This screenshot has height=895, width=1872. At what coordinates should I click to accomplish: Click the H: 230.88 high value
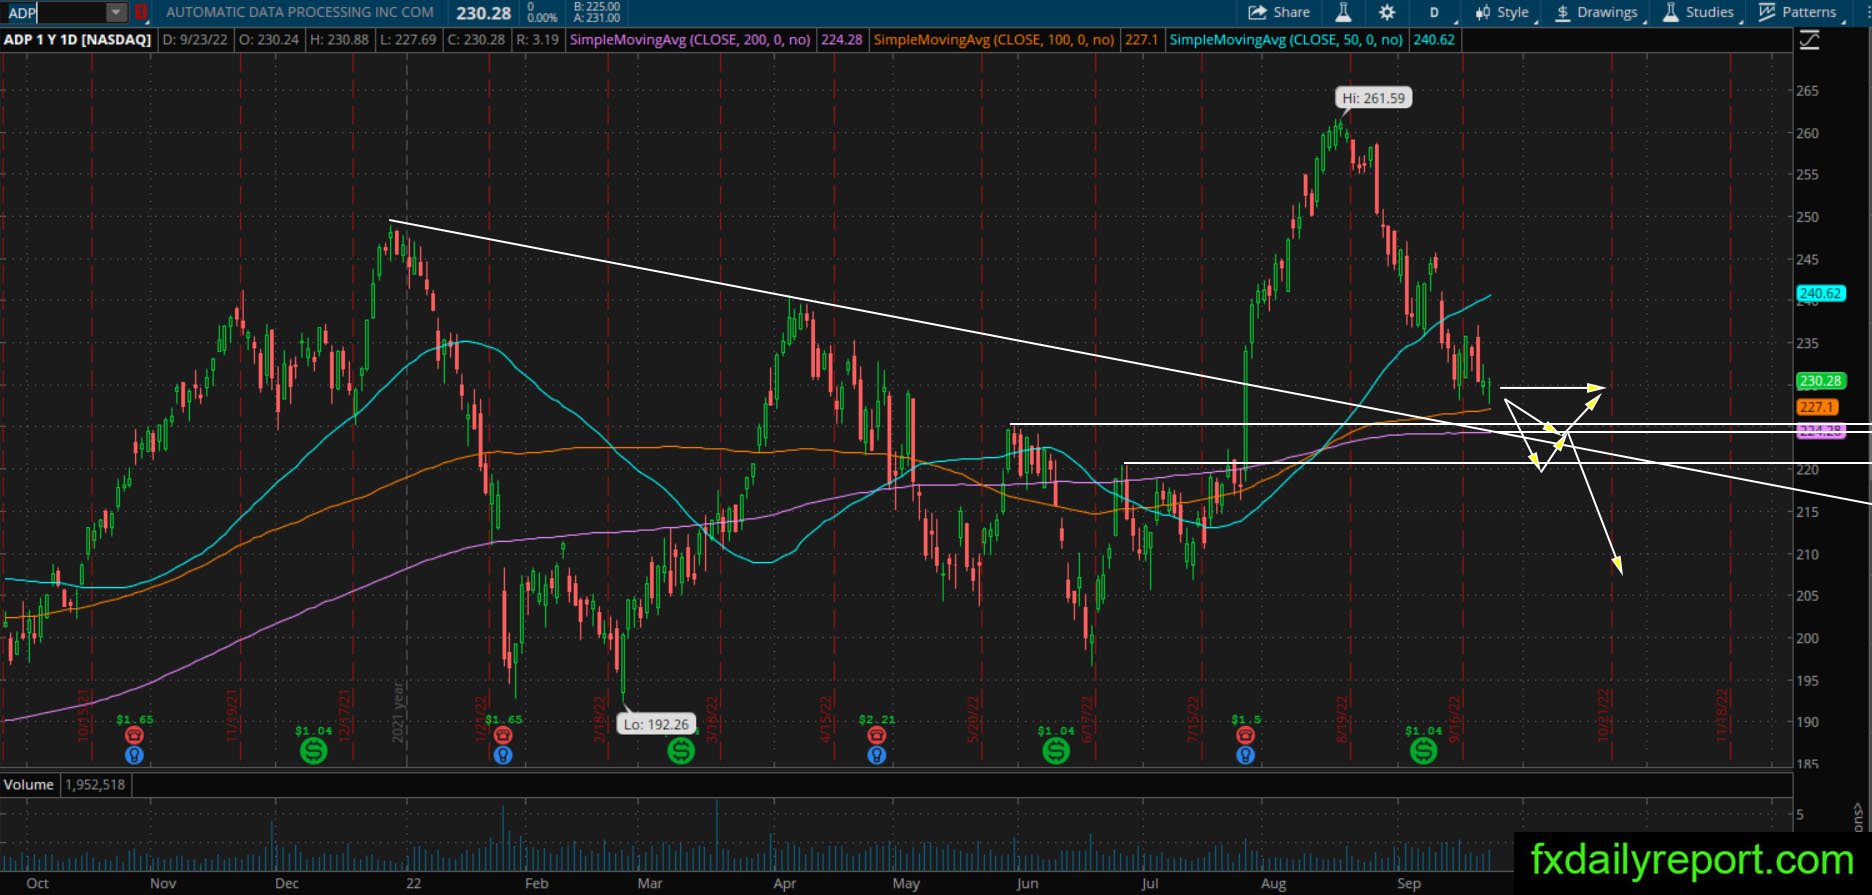click(x=339, y=40)
